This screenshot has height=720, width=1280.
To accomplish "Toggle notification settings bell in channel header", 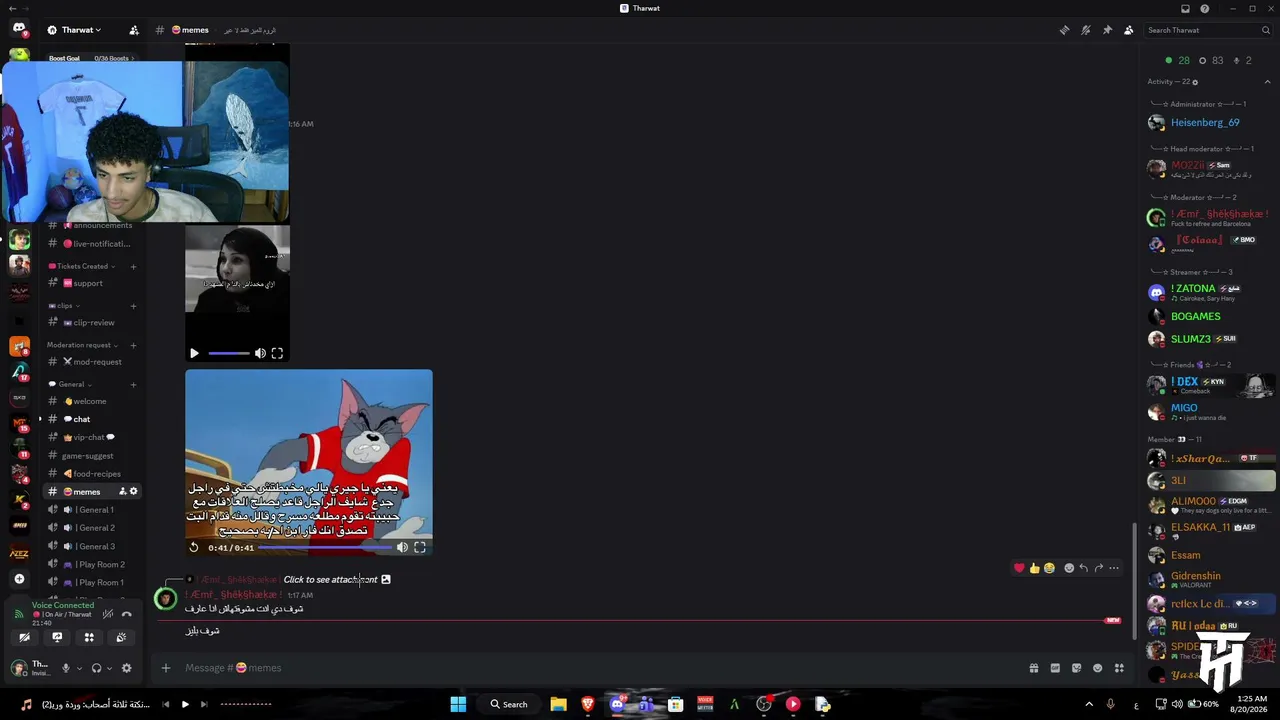I will 1086,30.
